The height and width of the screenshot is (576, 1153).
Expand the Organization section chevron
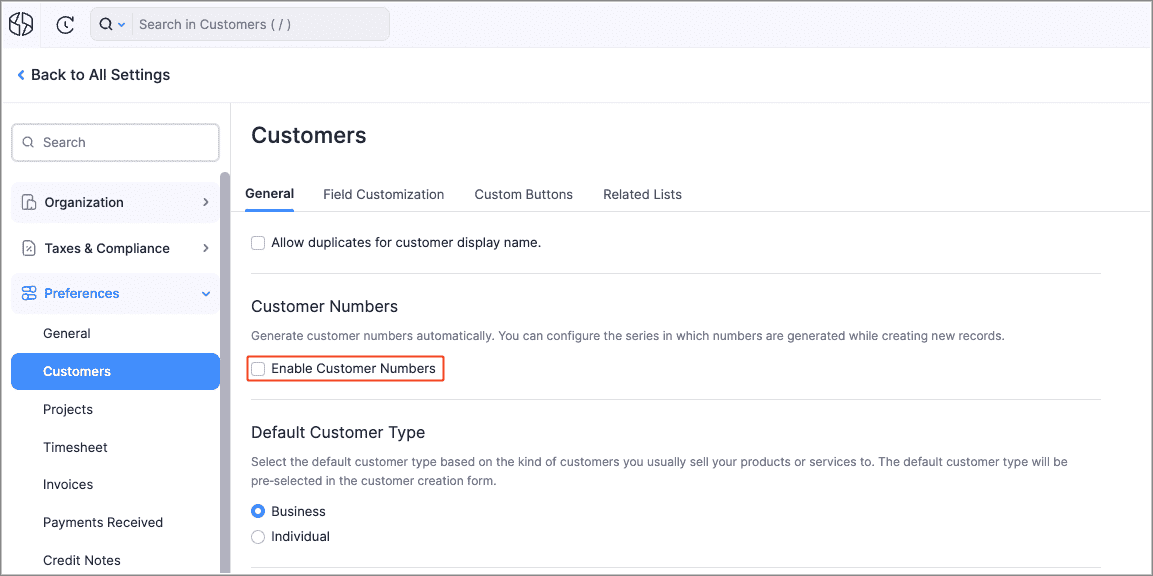(206, 202)
